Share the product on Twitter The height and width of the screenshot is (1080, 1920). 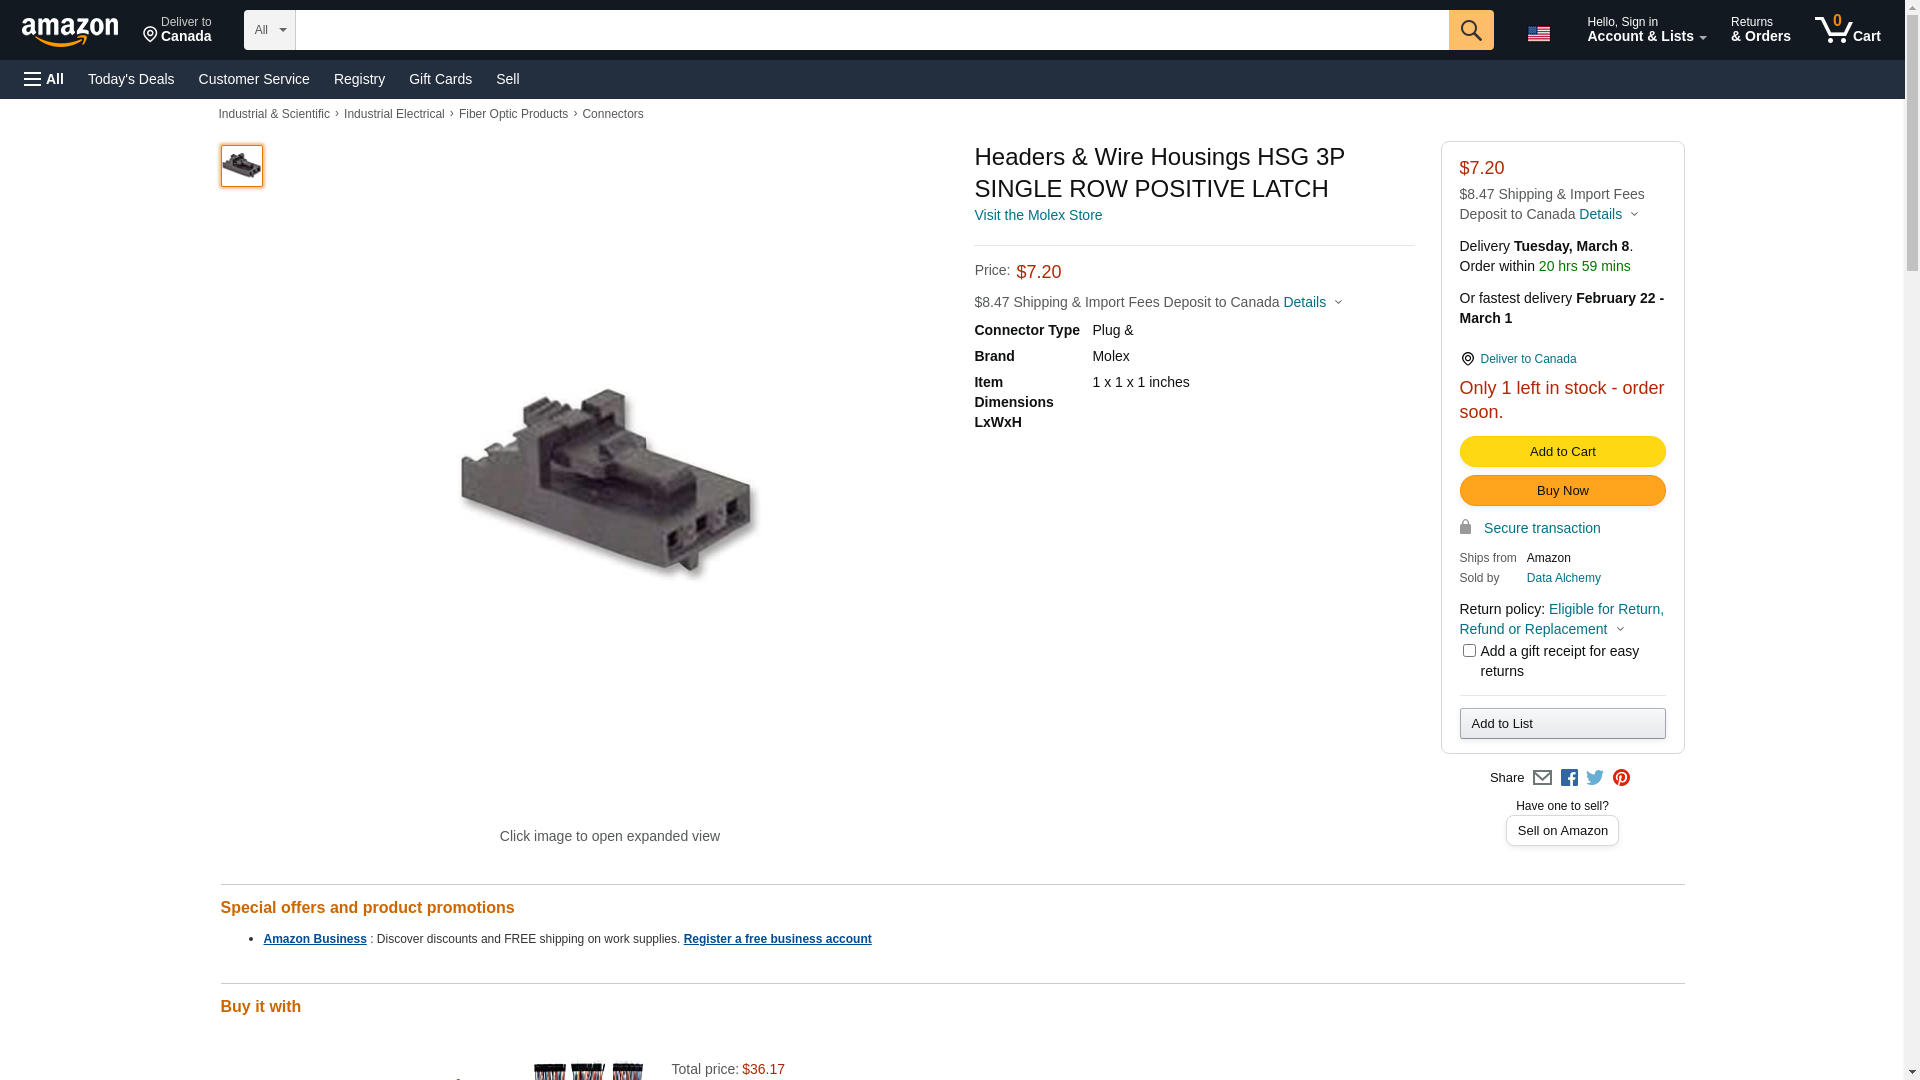[x=1595, y=778]
